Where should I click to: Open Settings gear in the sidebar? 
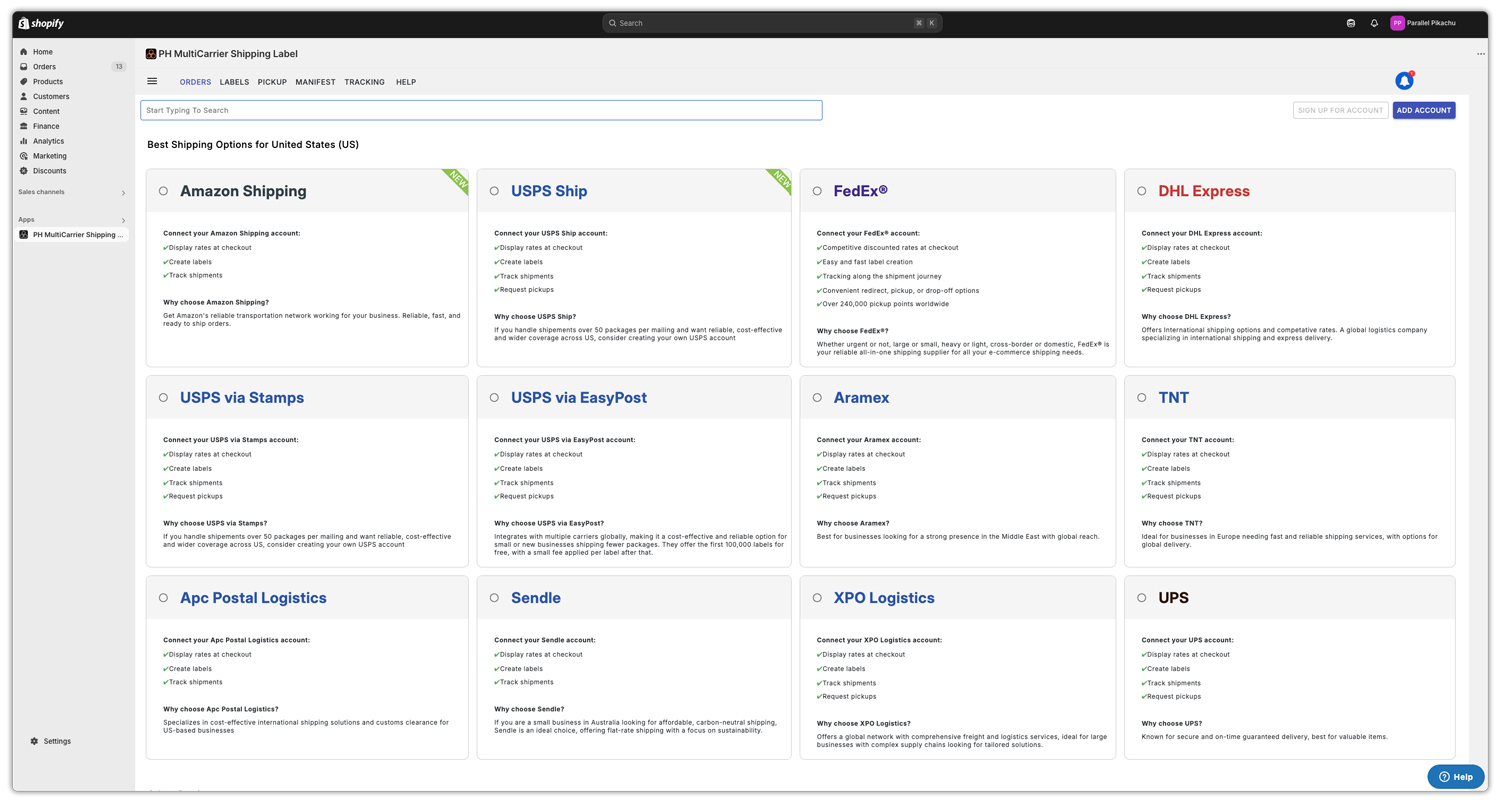point(50,741)
